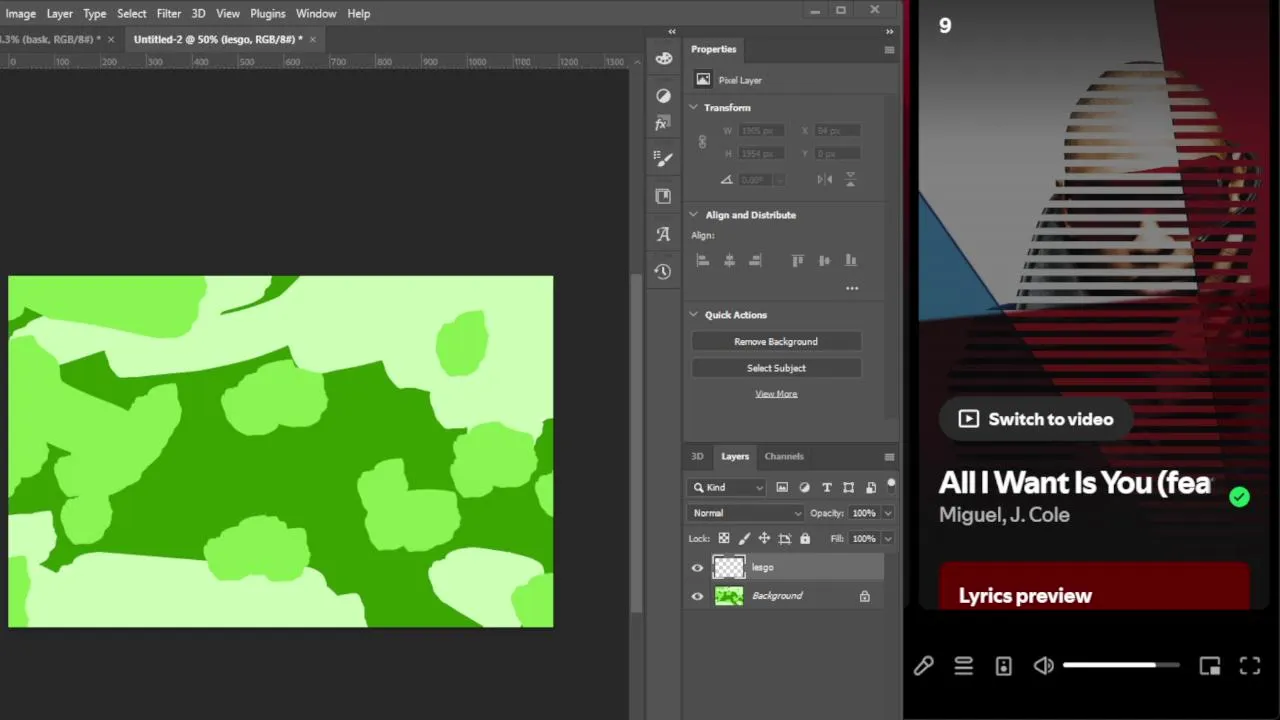
Task: Click Switch to video in Spotify
Action: (1035, 419)
